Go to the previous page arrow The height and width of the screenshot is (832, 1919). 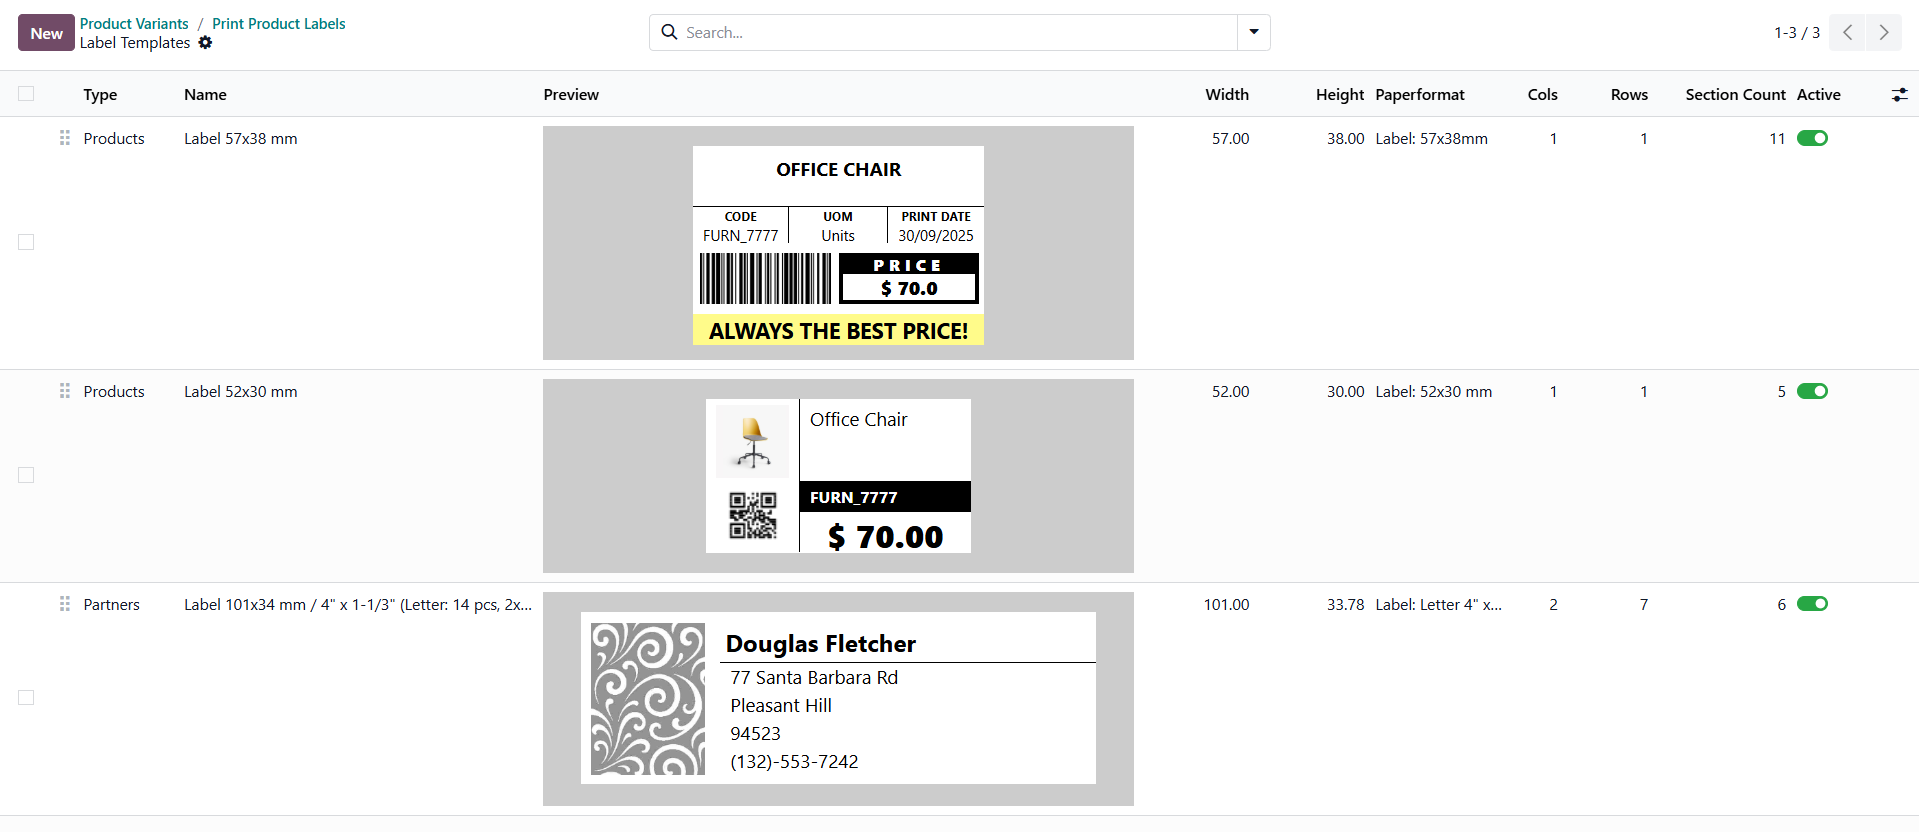tap(1847, 33)
